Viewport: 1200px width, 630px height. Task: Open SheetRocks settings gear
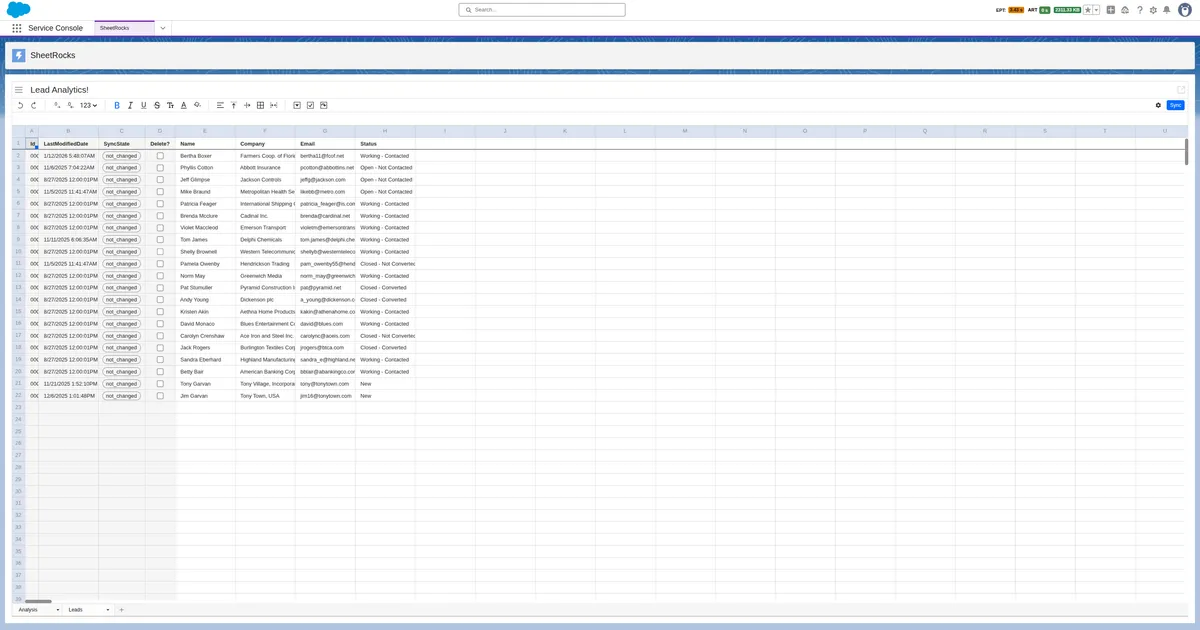click(x=1158, y=105)
